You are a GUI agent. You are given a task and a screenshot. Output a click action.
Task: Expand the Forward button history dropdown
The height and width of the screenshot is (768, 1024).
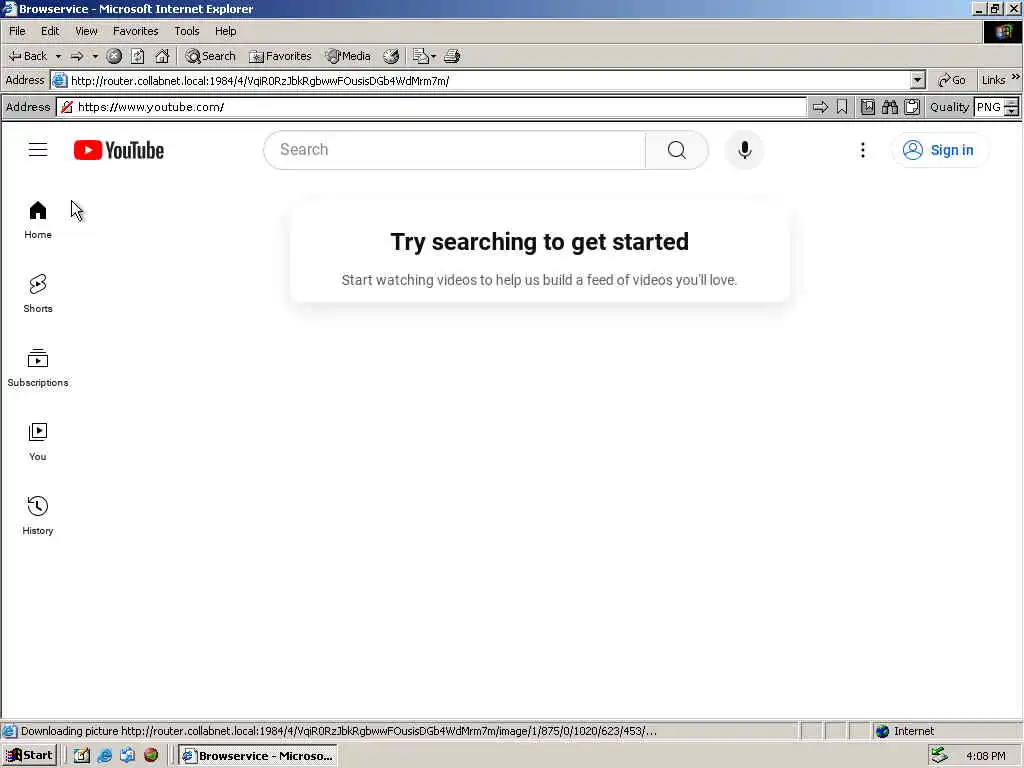[95, 56]
